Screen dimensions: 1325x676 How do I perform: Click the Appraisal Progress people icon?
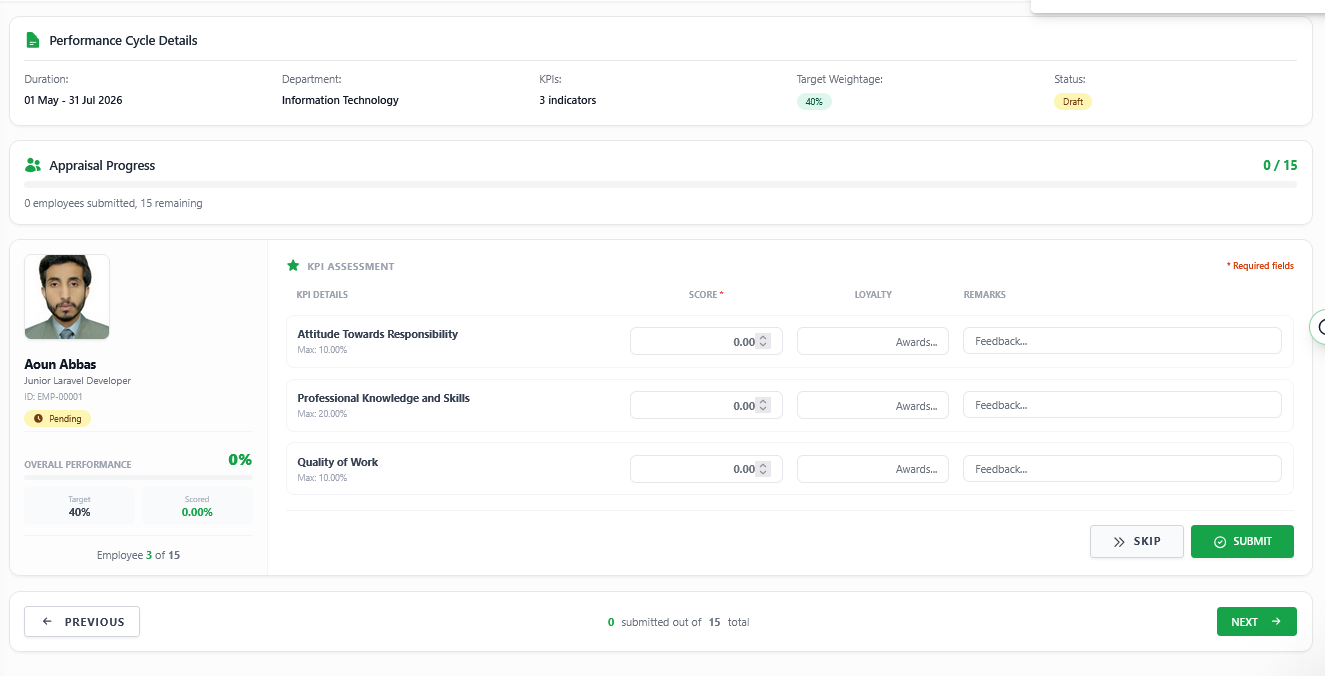click(33, 166)
